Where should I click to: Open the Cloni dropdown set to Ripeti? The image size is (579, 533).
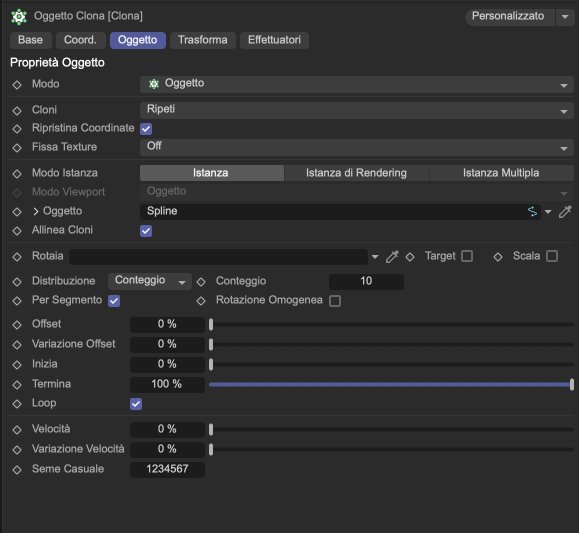coord(357,110)
